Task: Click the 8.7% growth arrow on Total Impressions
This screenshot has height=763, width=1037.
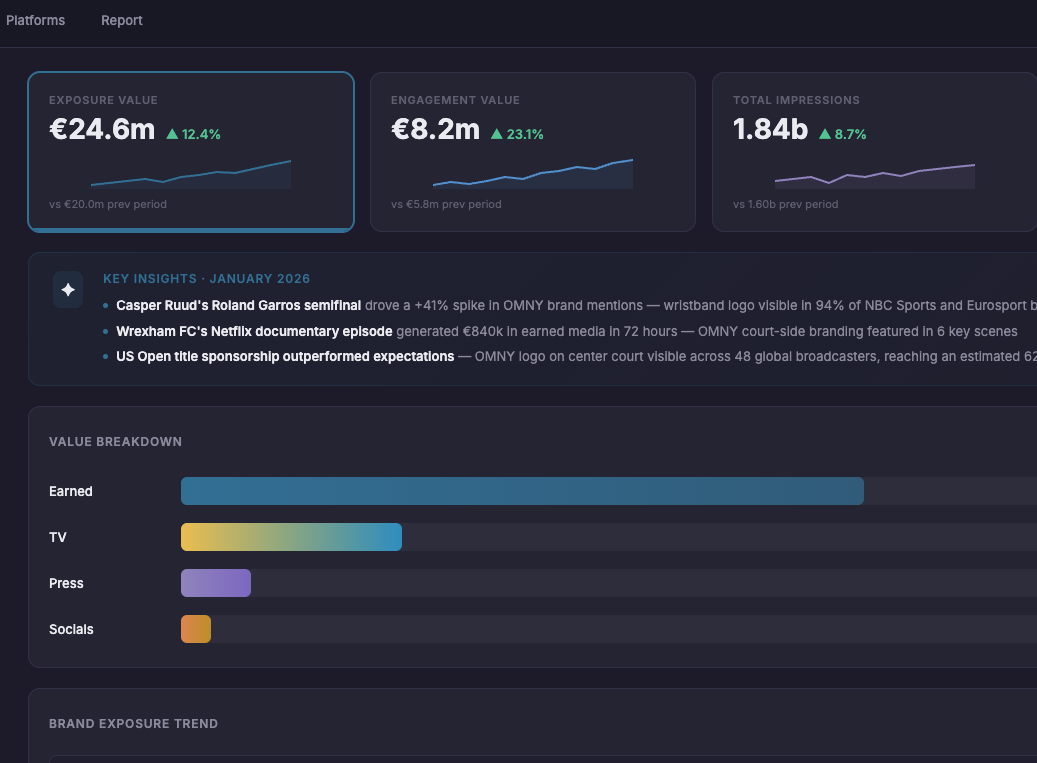Action: pyautogui.click(x=826, y=133)
